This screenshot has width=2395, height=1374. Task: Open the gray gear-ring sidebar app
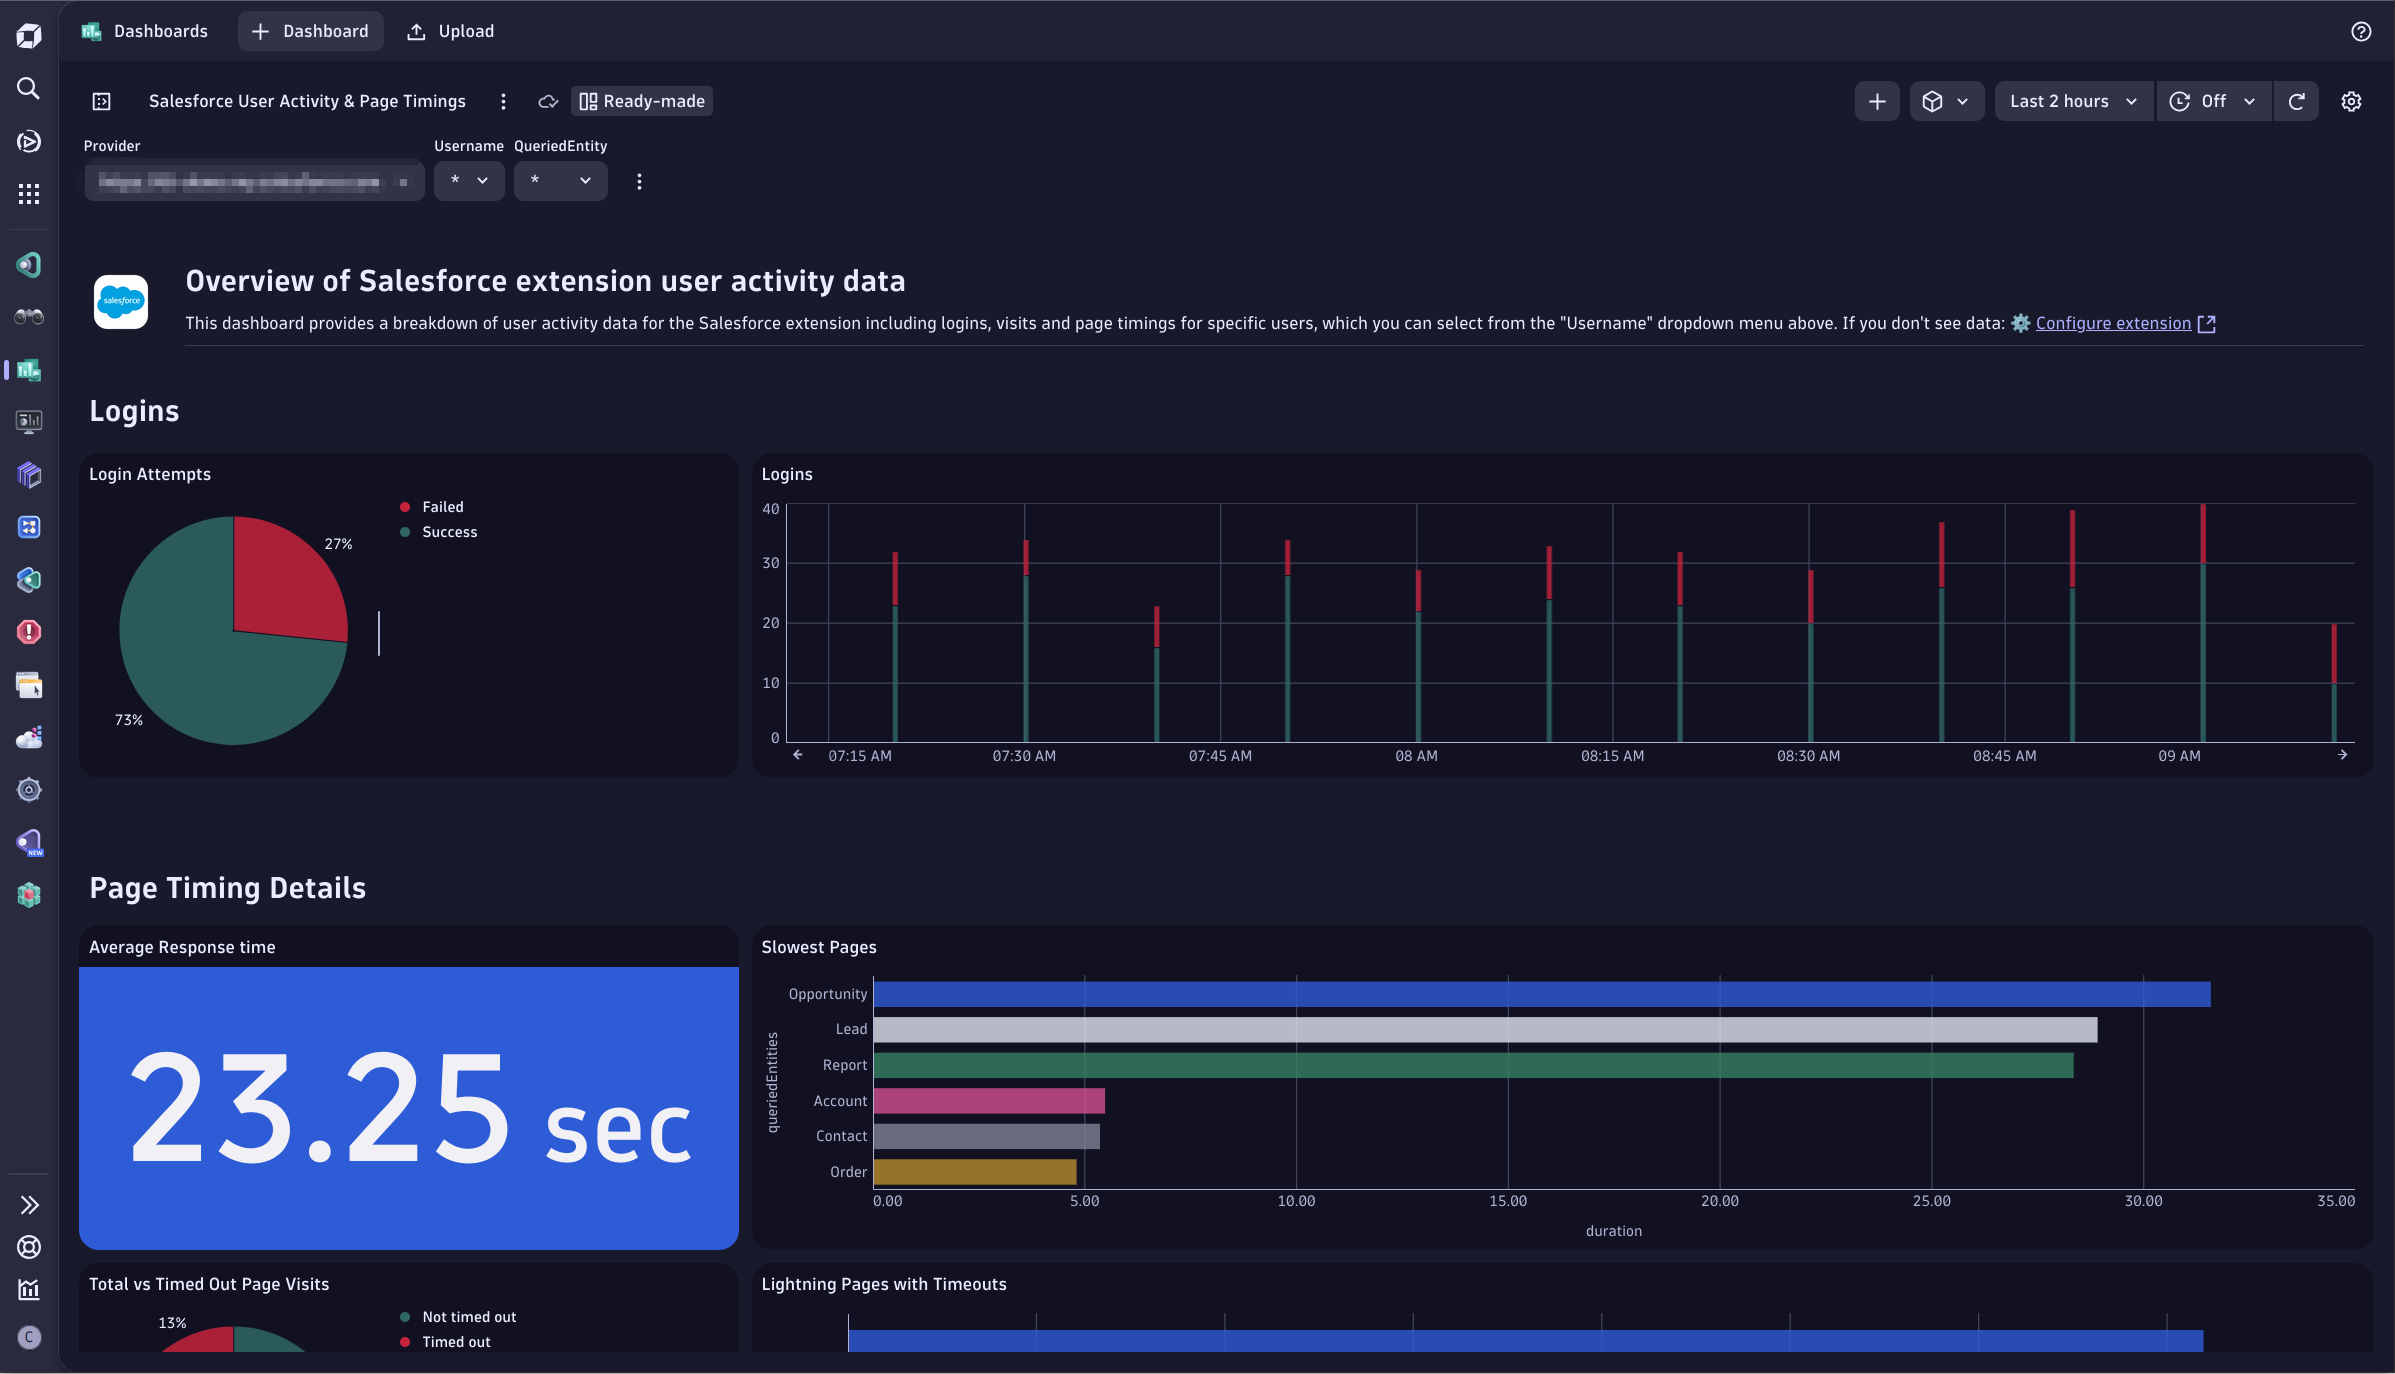click(29, 790)
